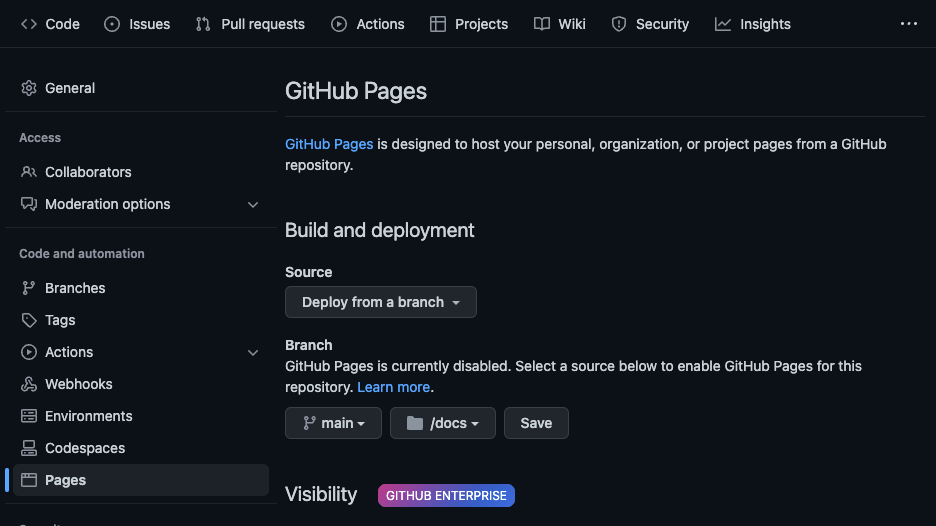This screenshot has height=526, width=936.
Task: Expand the Moderation options chevron
Action: coord(253,205)
